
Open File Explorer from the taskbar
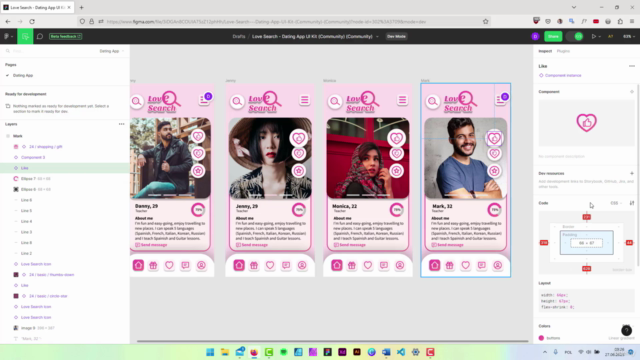click(225, 352)
